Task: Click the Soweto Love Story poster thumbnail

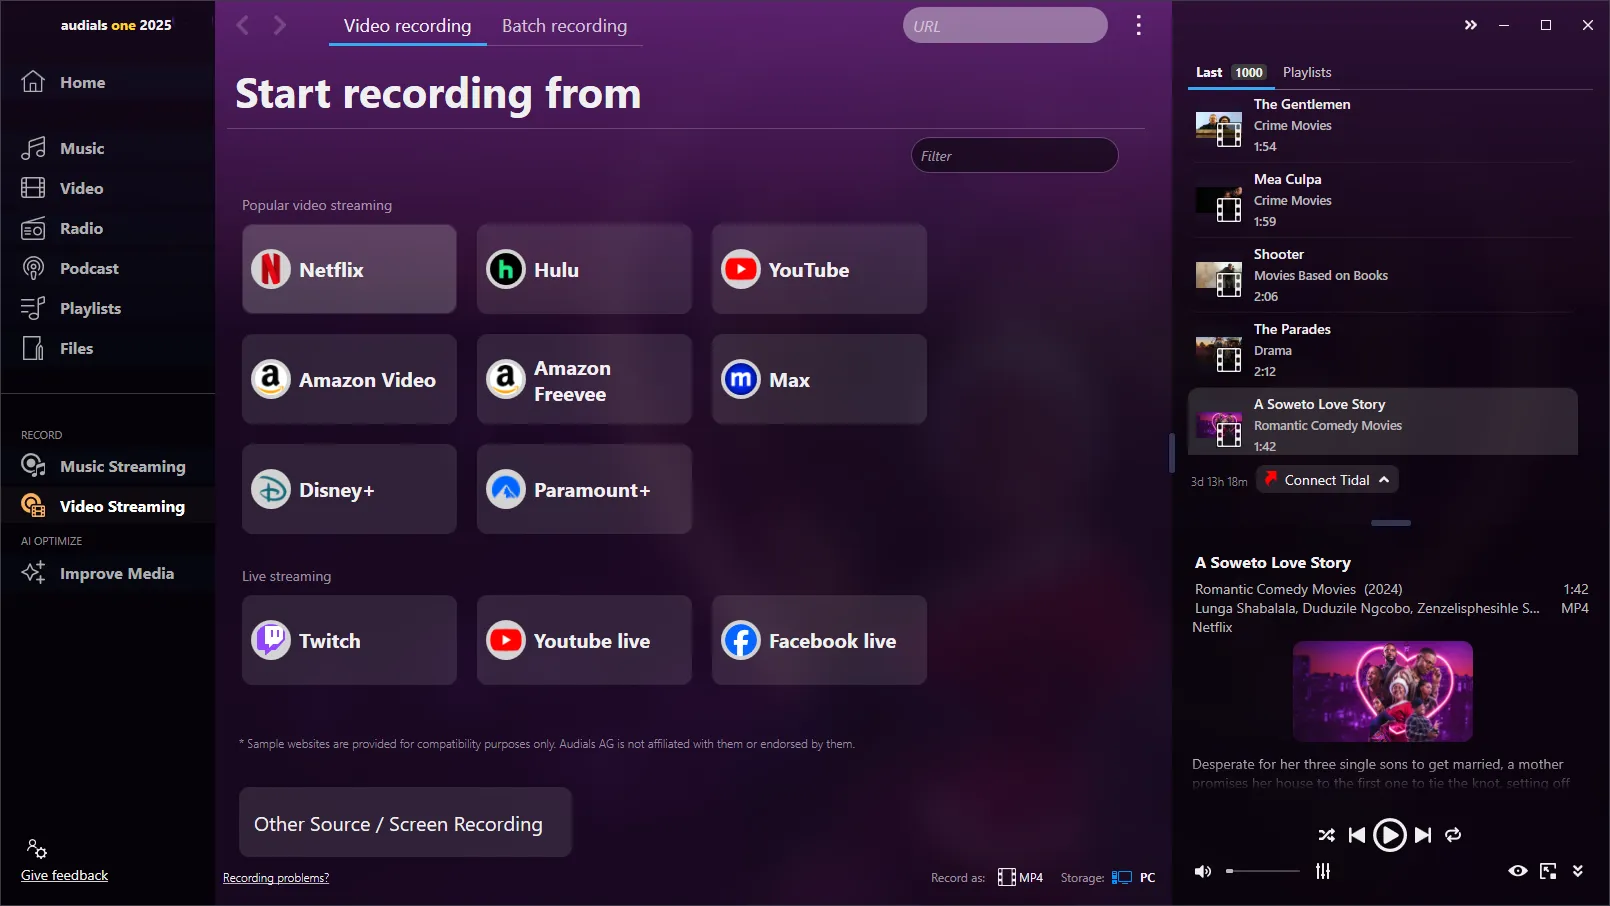Action: pos(1382,691)
